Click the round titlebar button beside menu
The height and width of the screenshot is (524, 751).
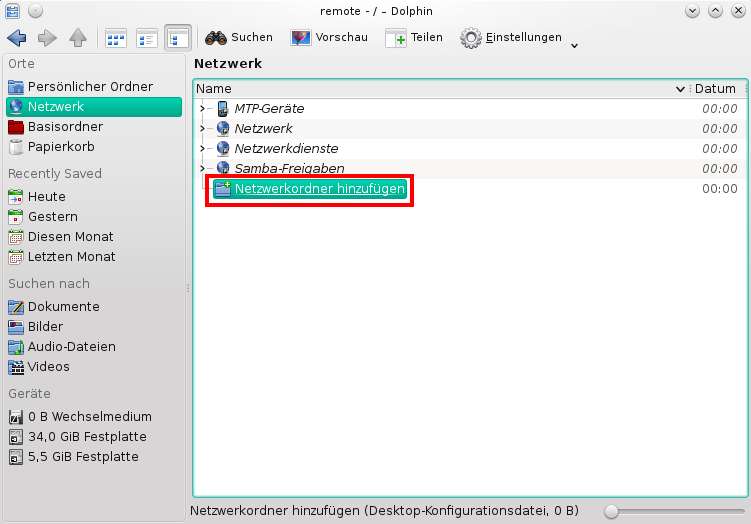[x=35, y=11]
